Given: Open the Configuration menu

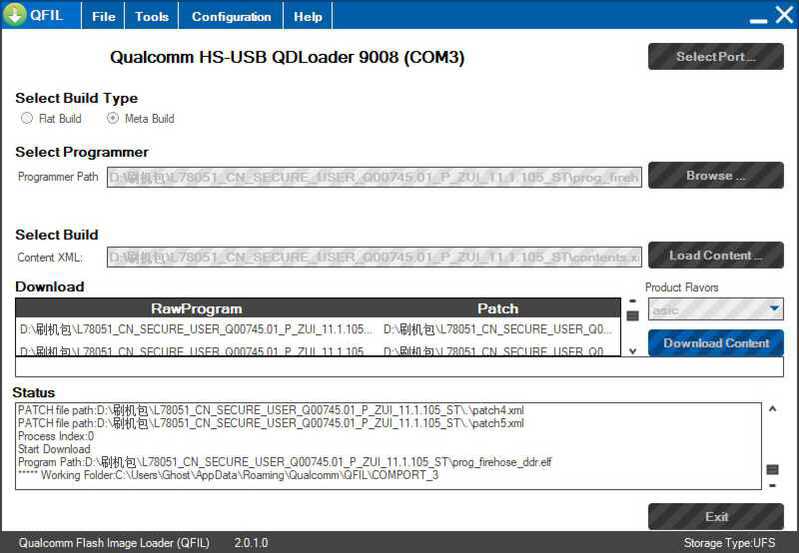Looking at the screenshot, I should (231, 16).
